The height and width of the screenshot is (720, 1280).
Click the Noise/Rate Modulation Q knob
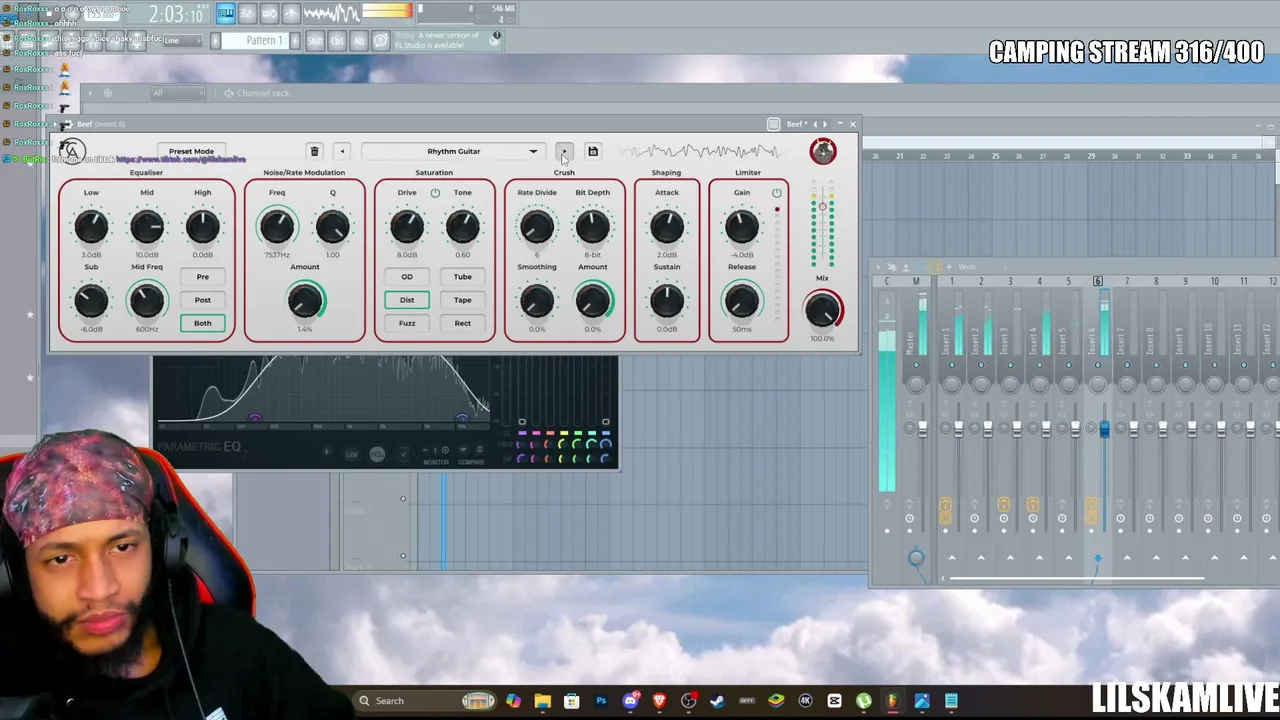point(333,227)
